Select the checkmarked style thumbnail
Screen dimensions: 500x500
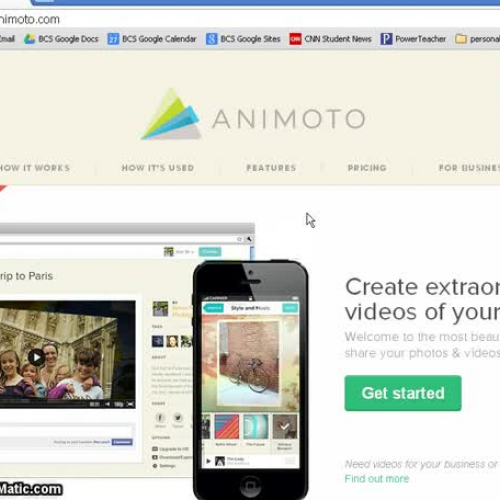click(x=285, y=426)
